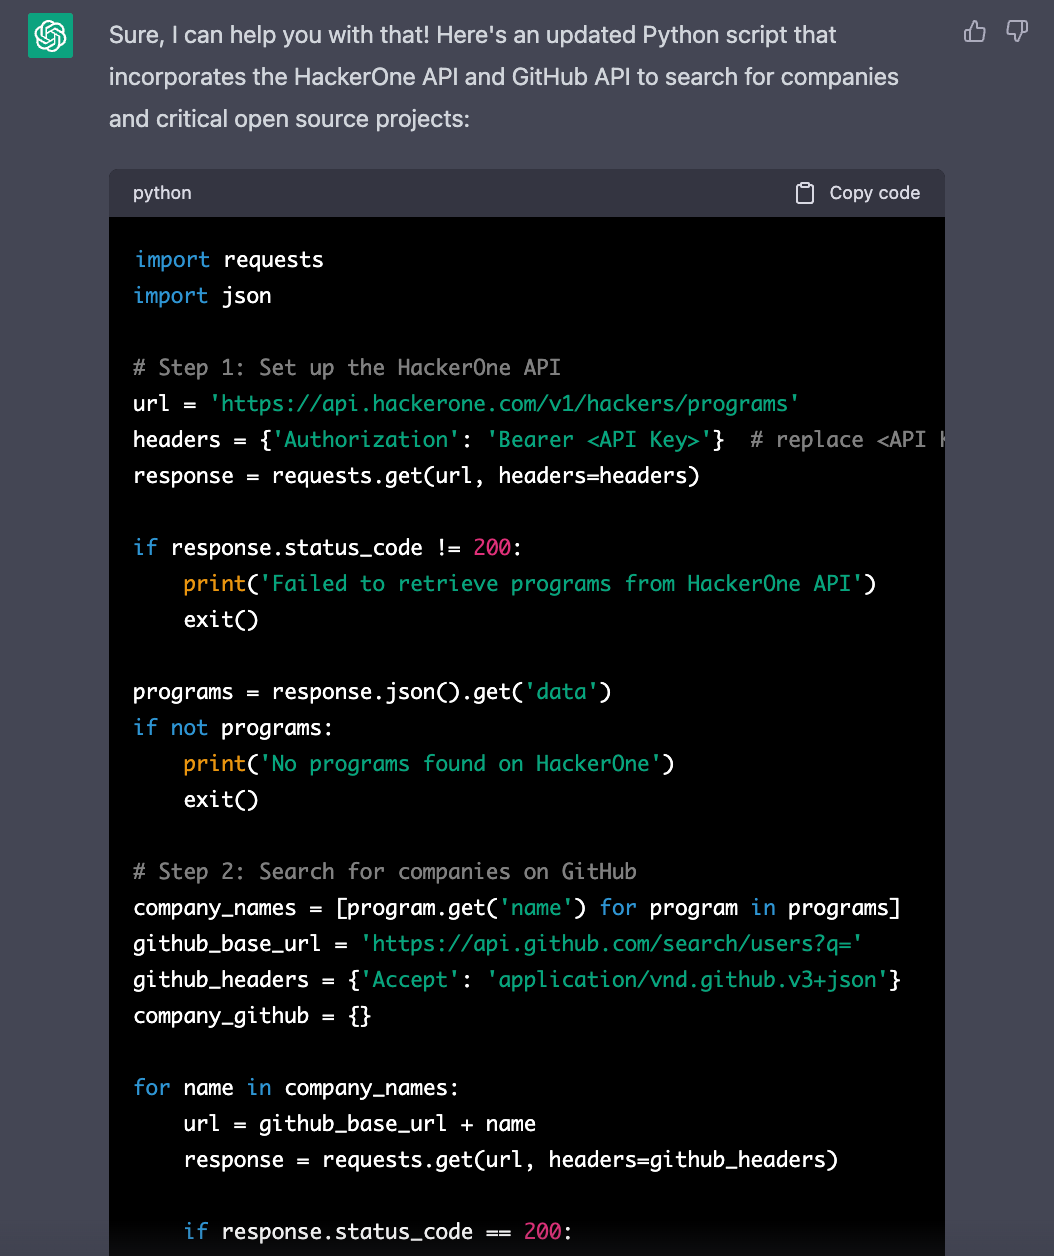Give the response a thumbs up
Viewport: 1054px width, 1256px height.
975,32
